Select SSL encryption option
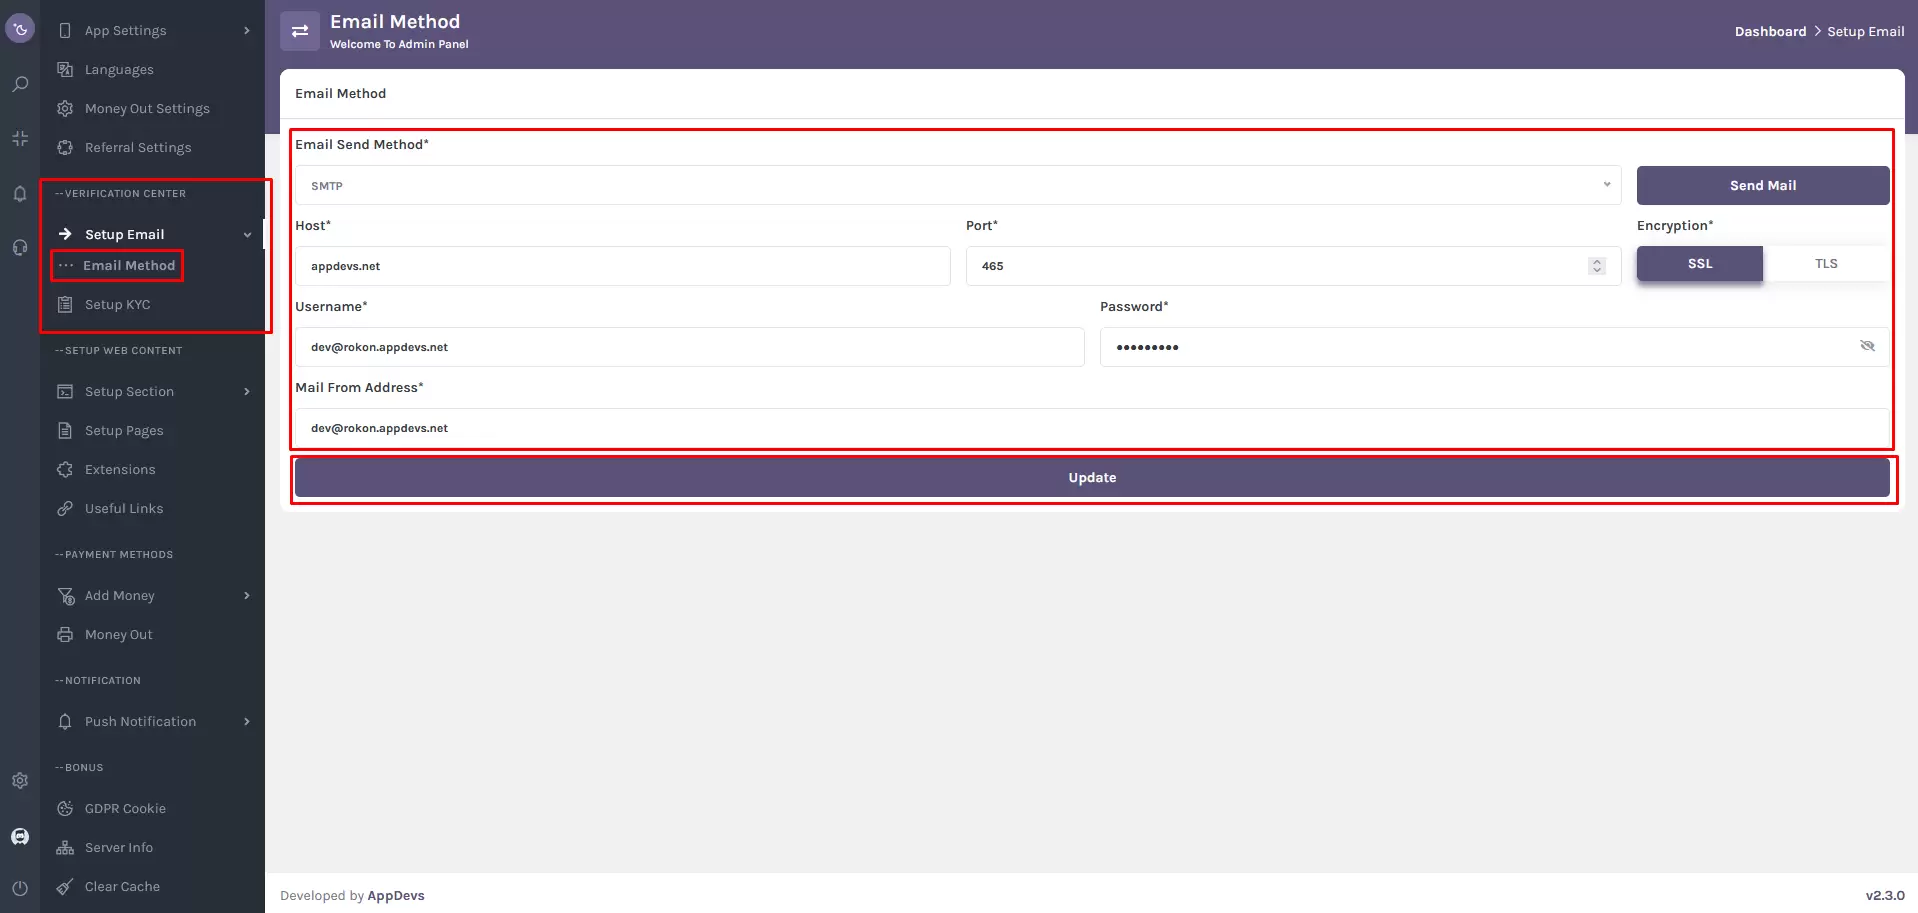Image resolution: width=1918 pixels, height=913 pixels. (1700, 264)
